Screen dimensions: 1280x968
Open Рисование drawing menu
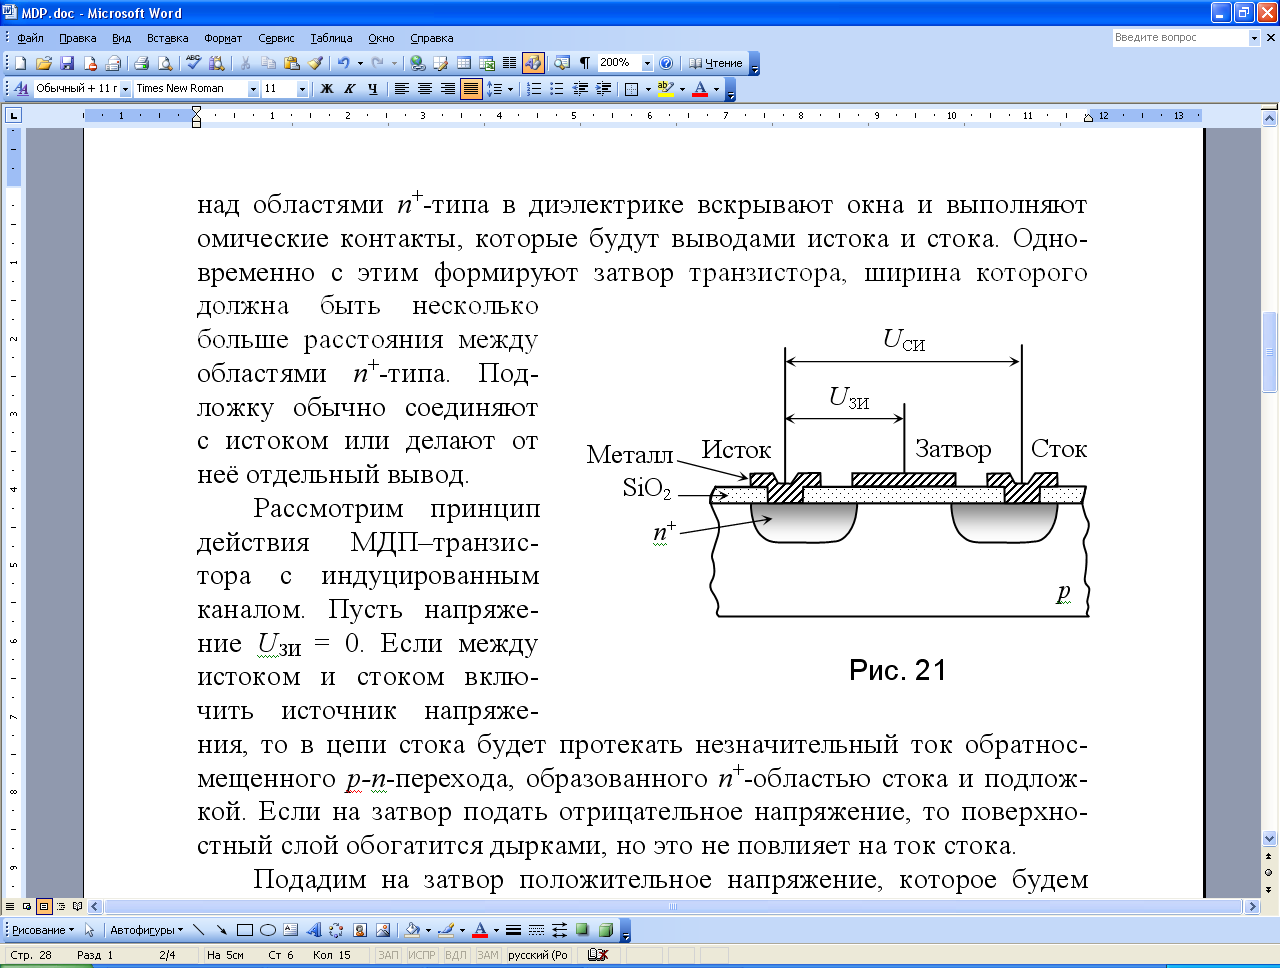coord(43,930)
